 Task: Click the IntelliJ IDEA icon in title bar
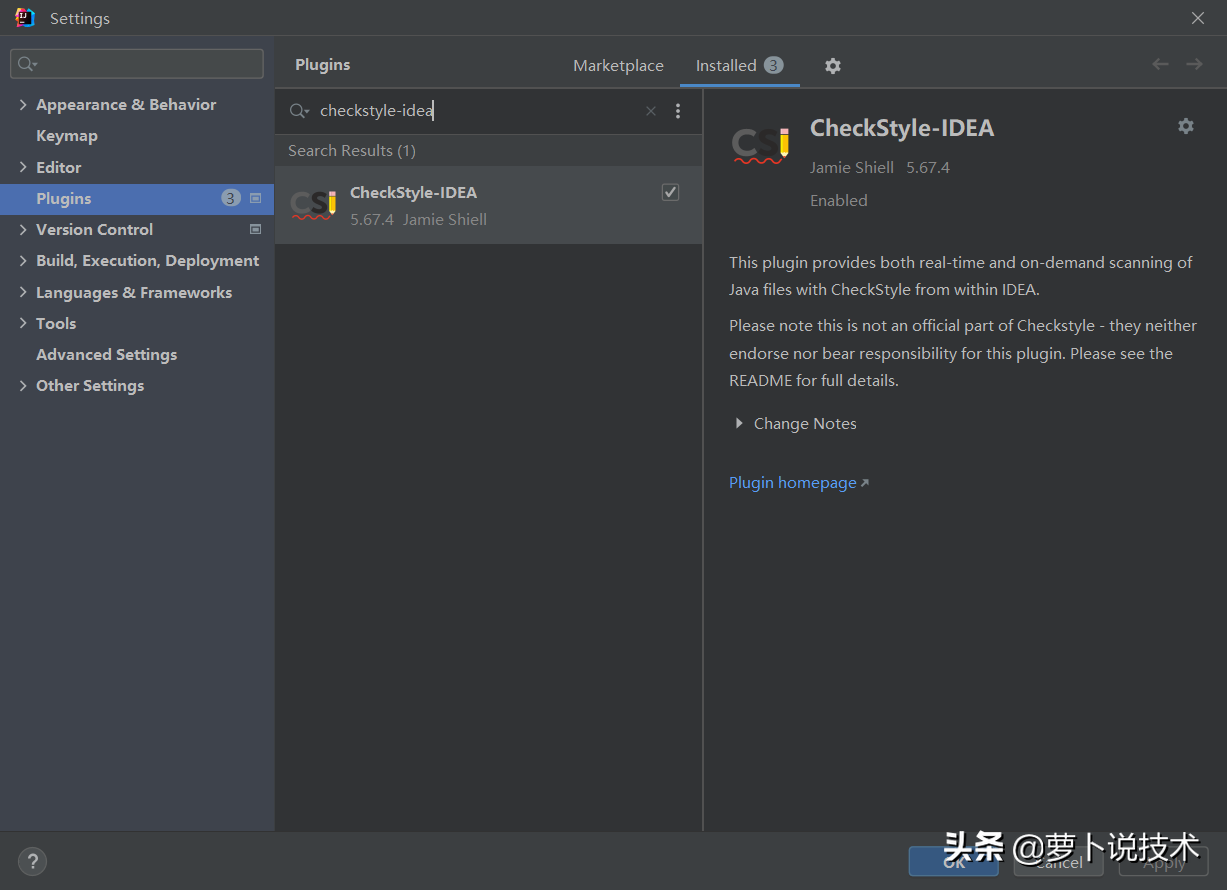click(25, 18)
